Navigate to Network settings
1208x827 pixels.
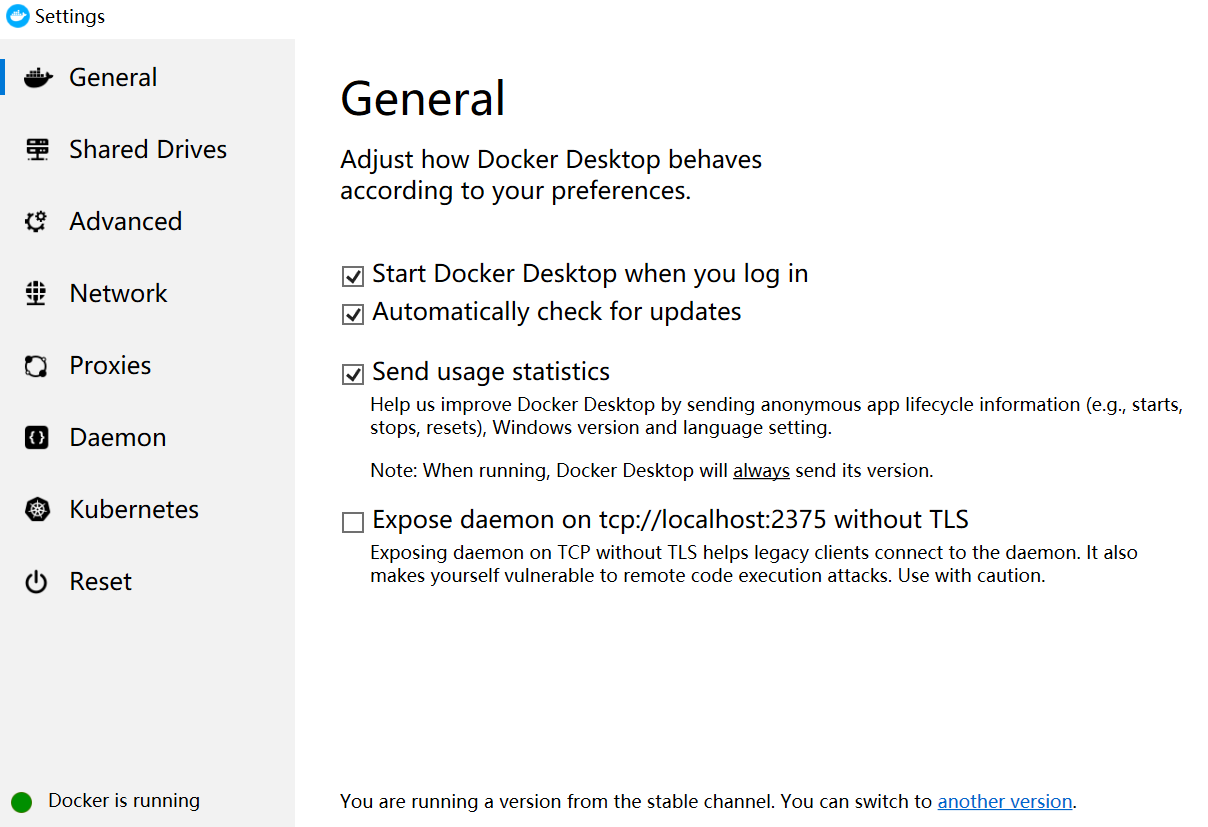click(118, 292)
